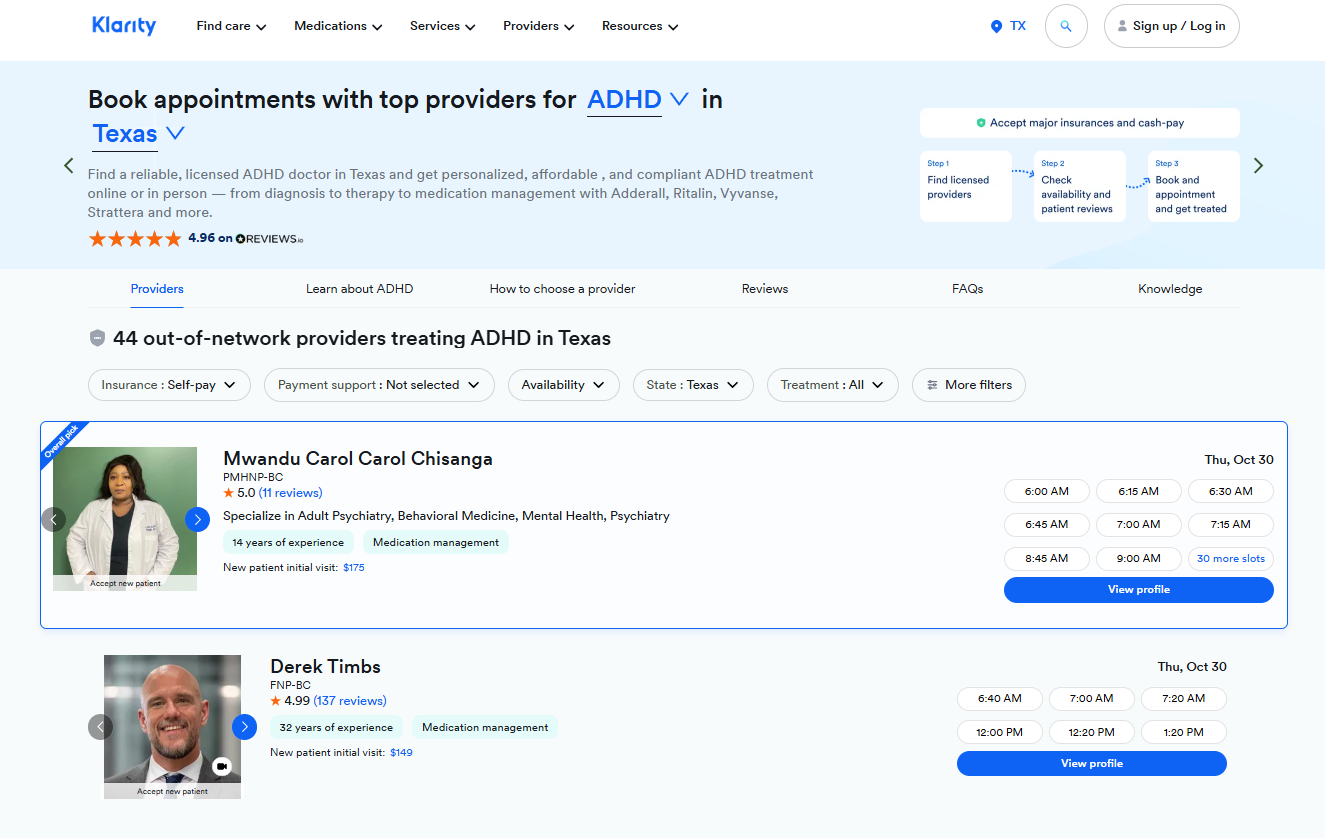Open Mwandu's 11 reviews link

pos(290,493)
